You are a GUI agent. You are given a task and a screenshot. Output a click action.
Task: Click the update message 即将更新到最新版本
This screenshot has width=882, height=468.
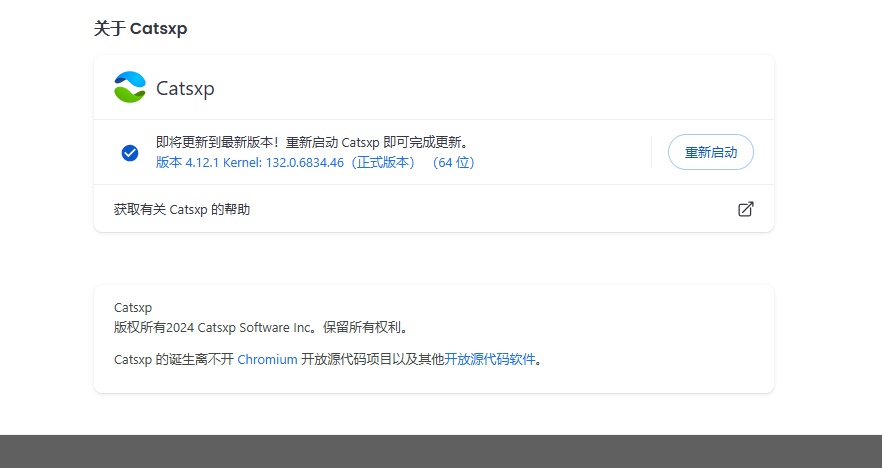(312, 142)
